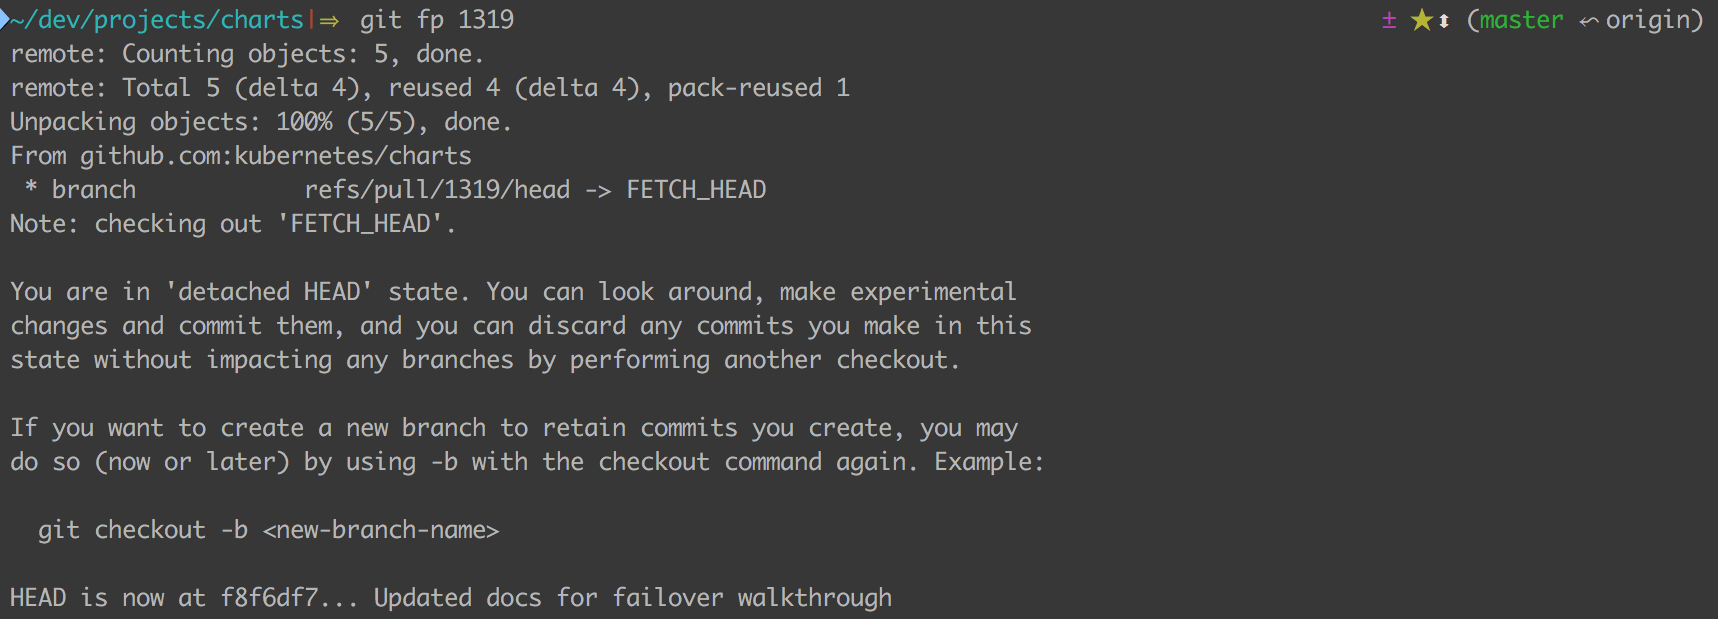Click the red vertical bar in the prompt
This screenshot has width=1718, height=619.
(312, 20)
